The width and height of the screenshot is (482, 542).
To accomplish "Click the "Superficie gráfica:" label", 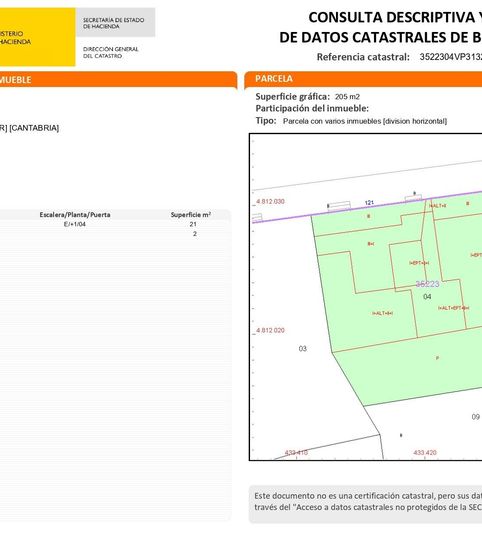I will point(293,96).
